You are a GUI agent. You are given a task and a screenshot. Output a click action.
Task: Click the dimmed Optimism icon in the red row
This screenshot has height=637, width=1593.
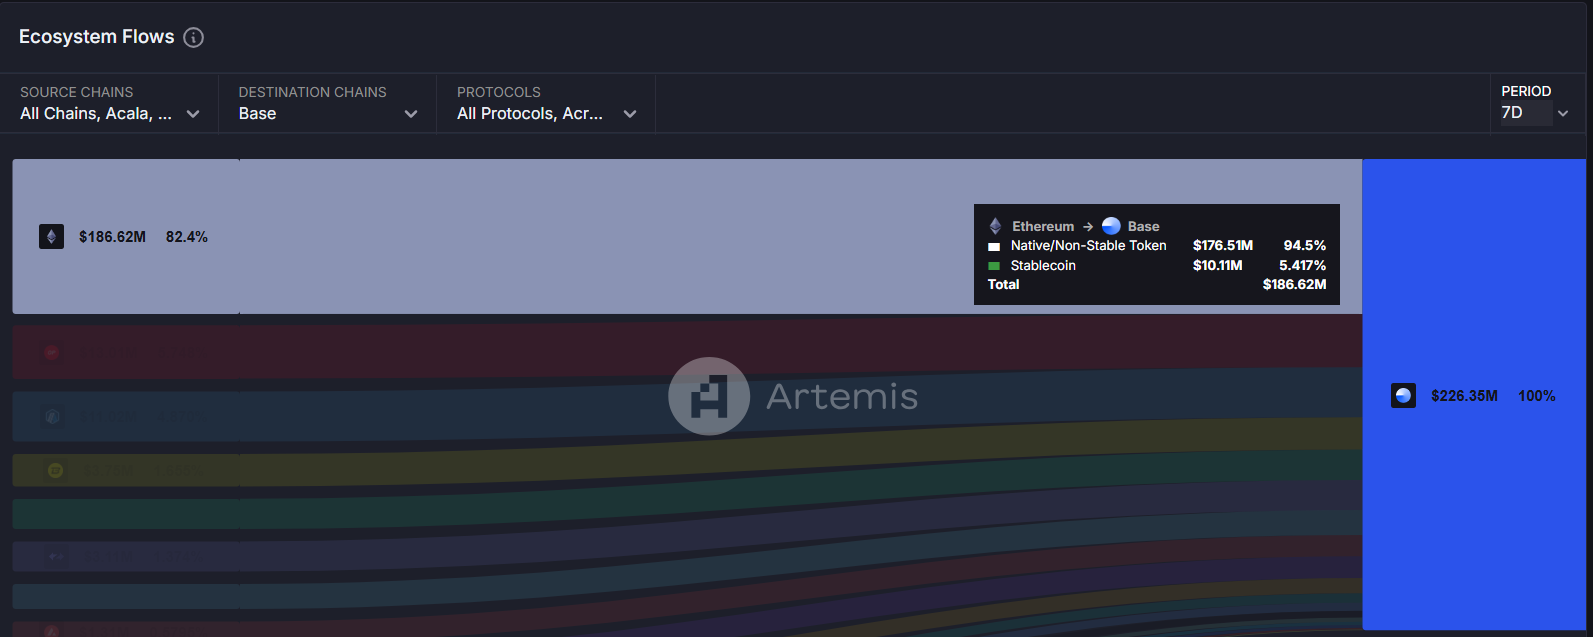click(x=52, y=353)
